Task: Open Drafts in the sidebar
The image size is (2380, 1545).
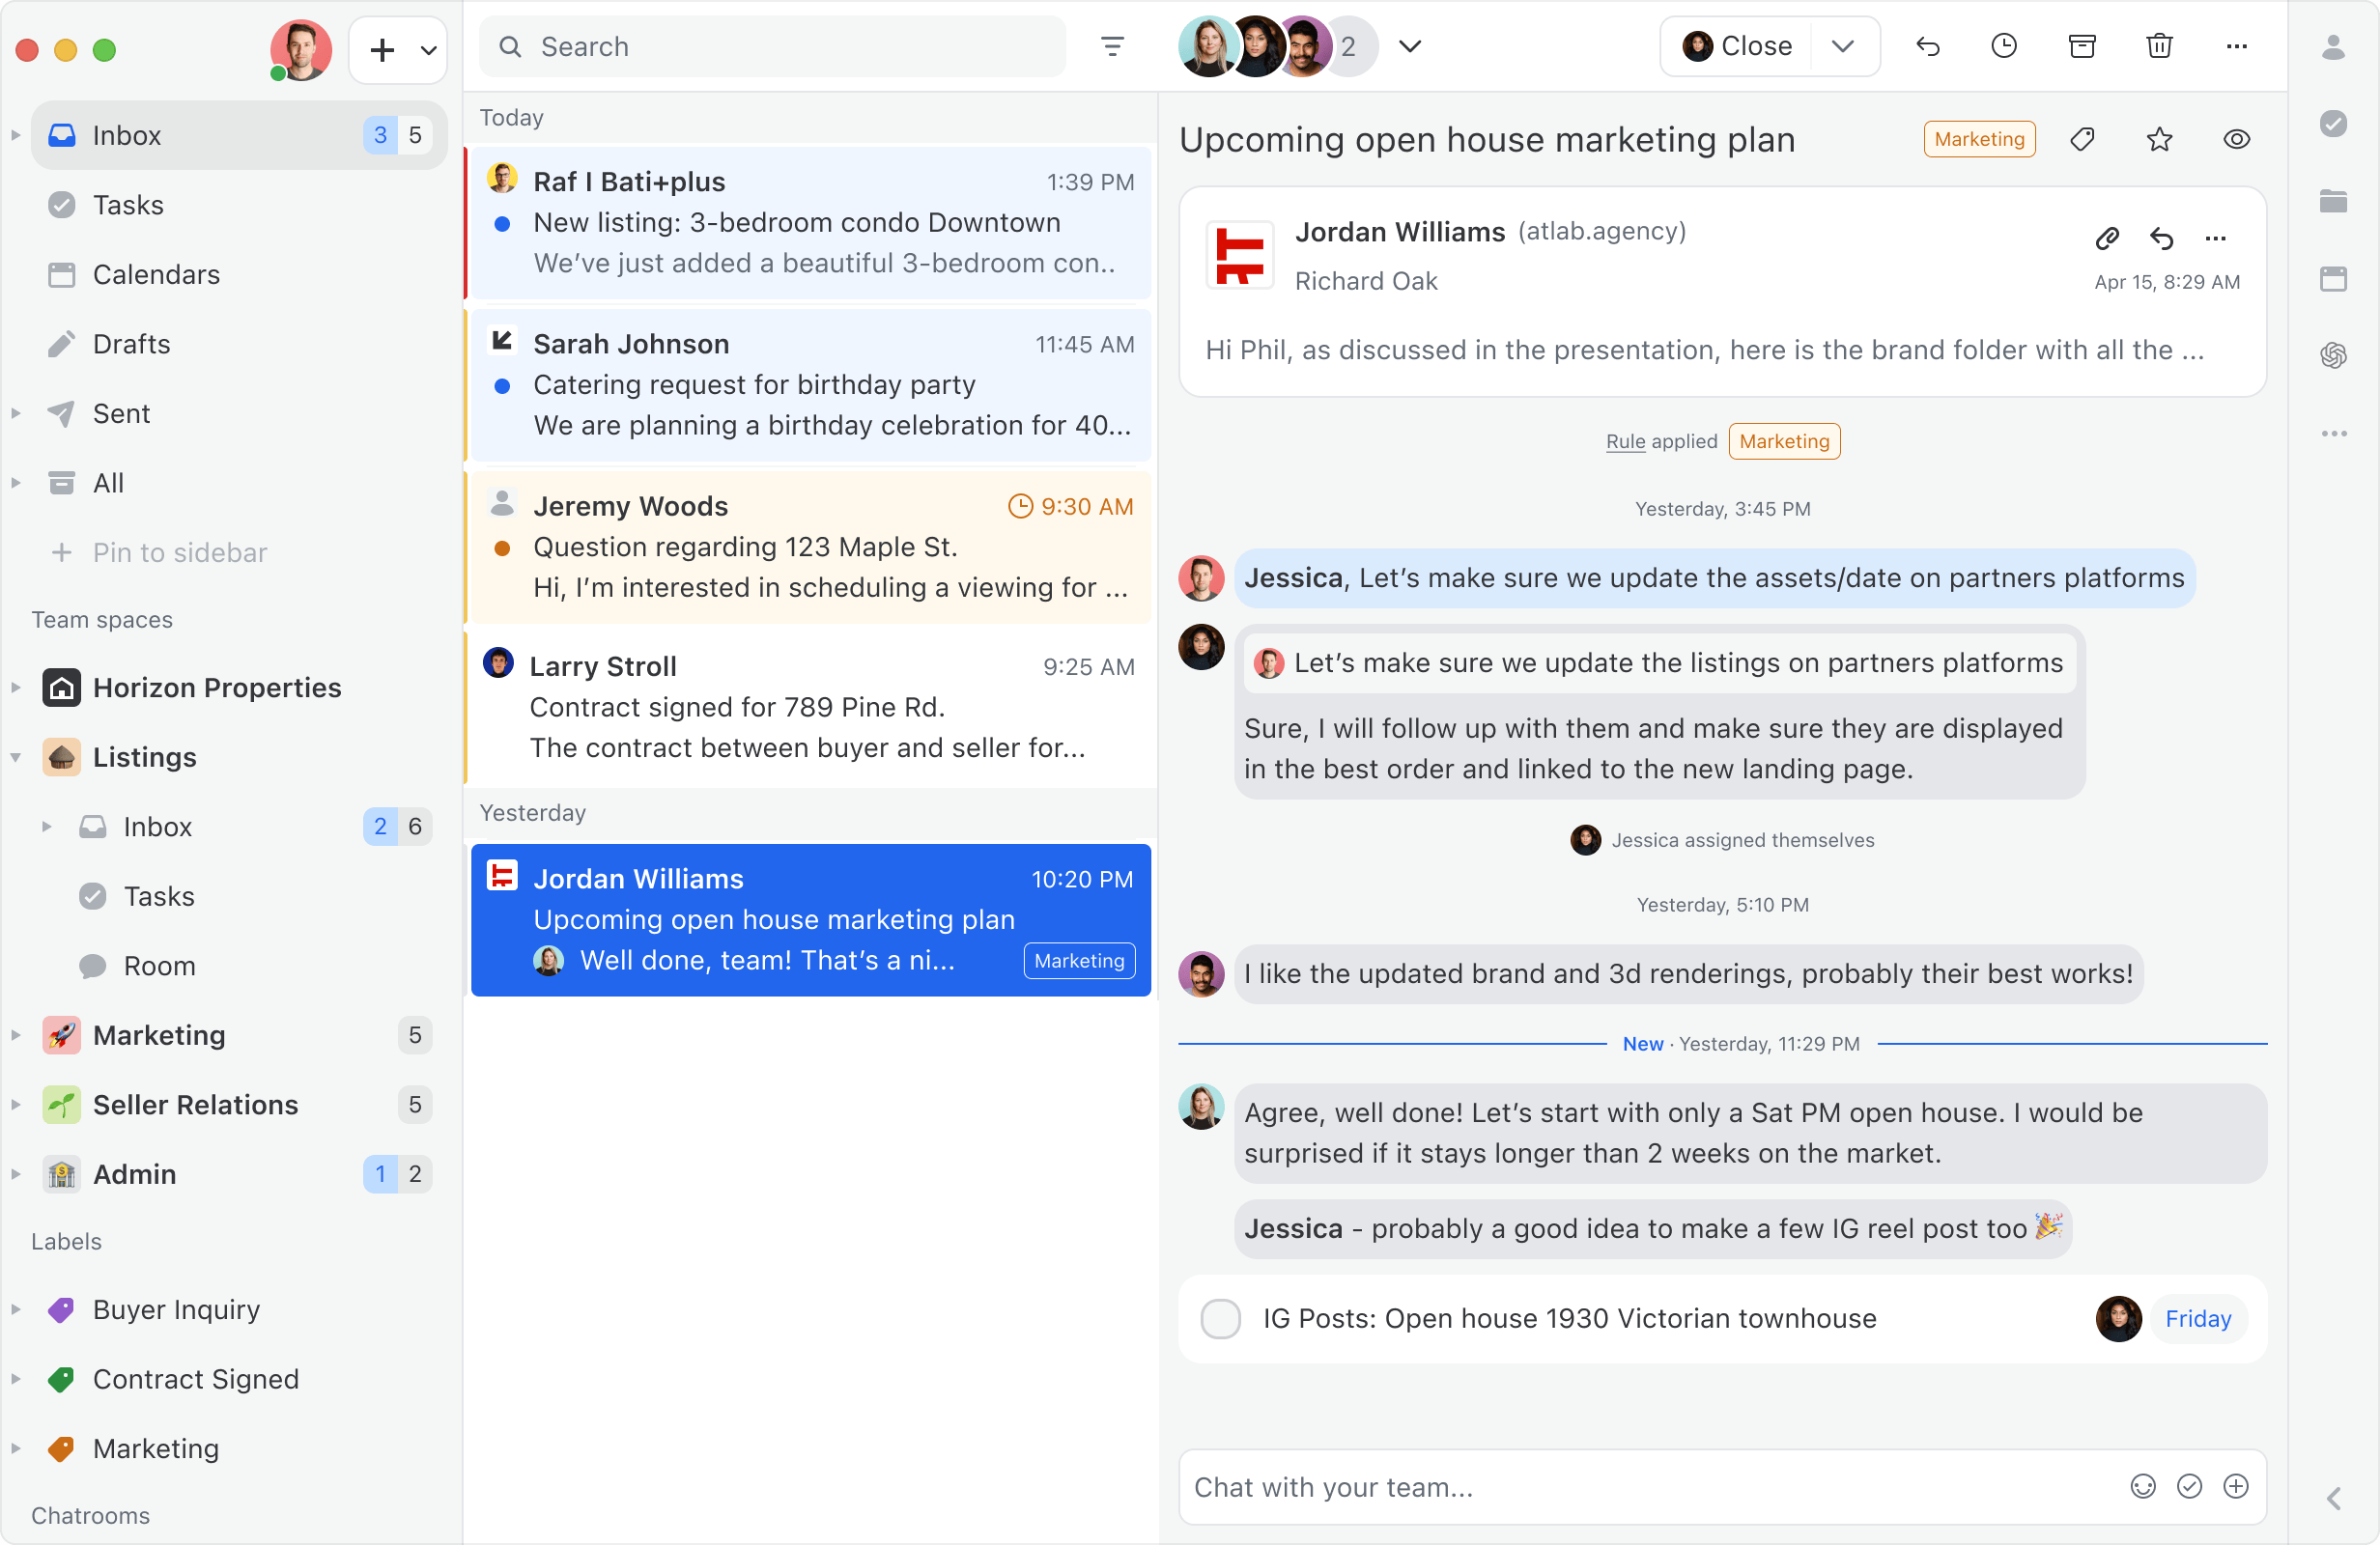Action: point(131,344)
